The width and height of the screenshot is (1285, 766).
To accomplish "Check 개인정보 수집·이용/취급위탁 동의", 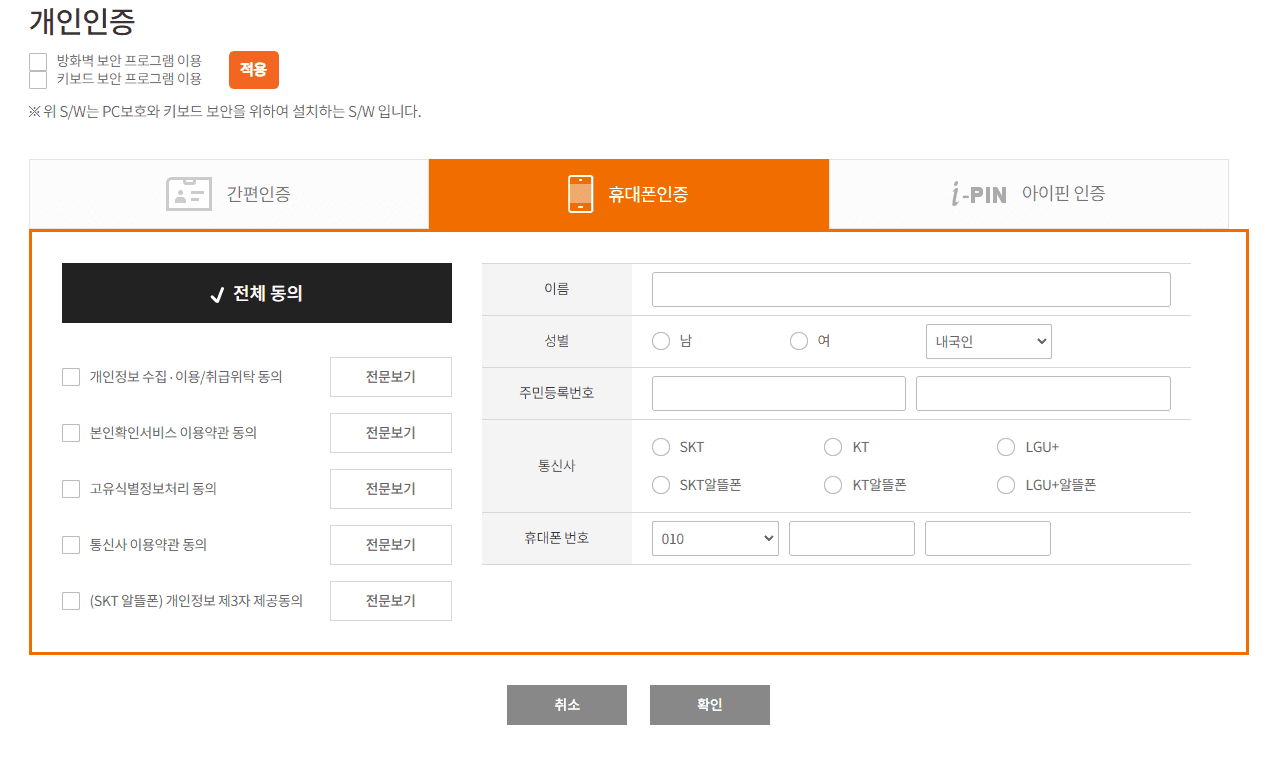I will click(71, 377).
